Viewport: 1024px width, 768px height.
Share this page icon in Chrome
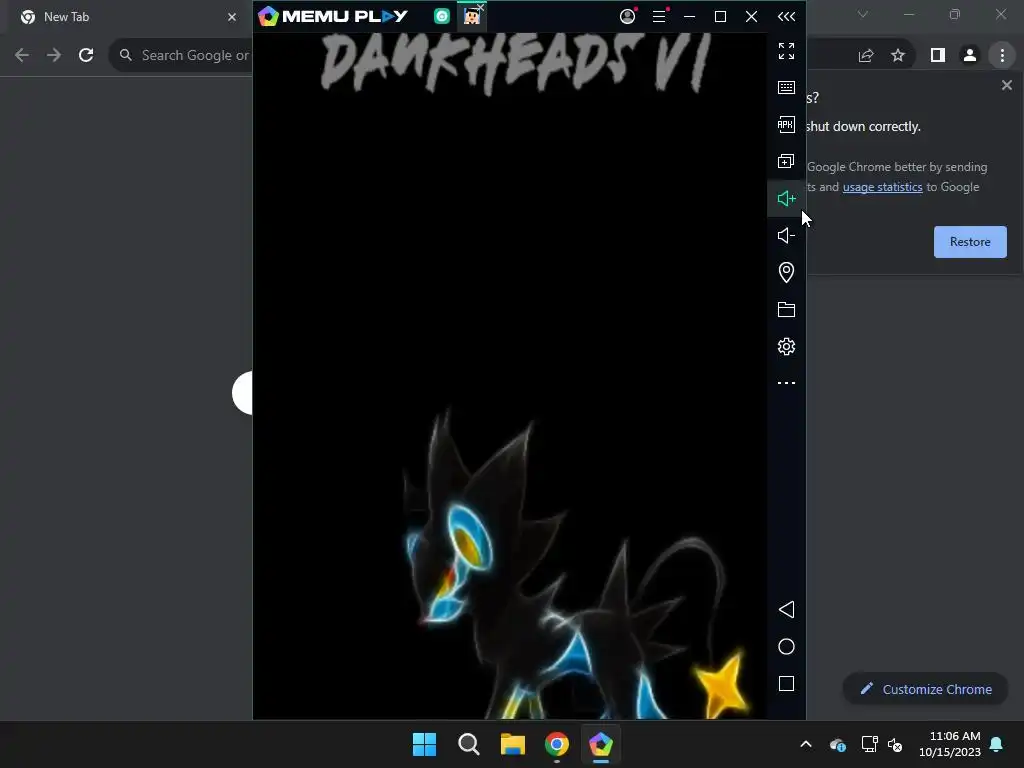[x=866, y=56]
